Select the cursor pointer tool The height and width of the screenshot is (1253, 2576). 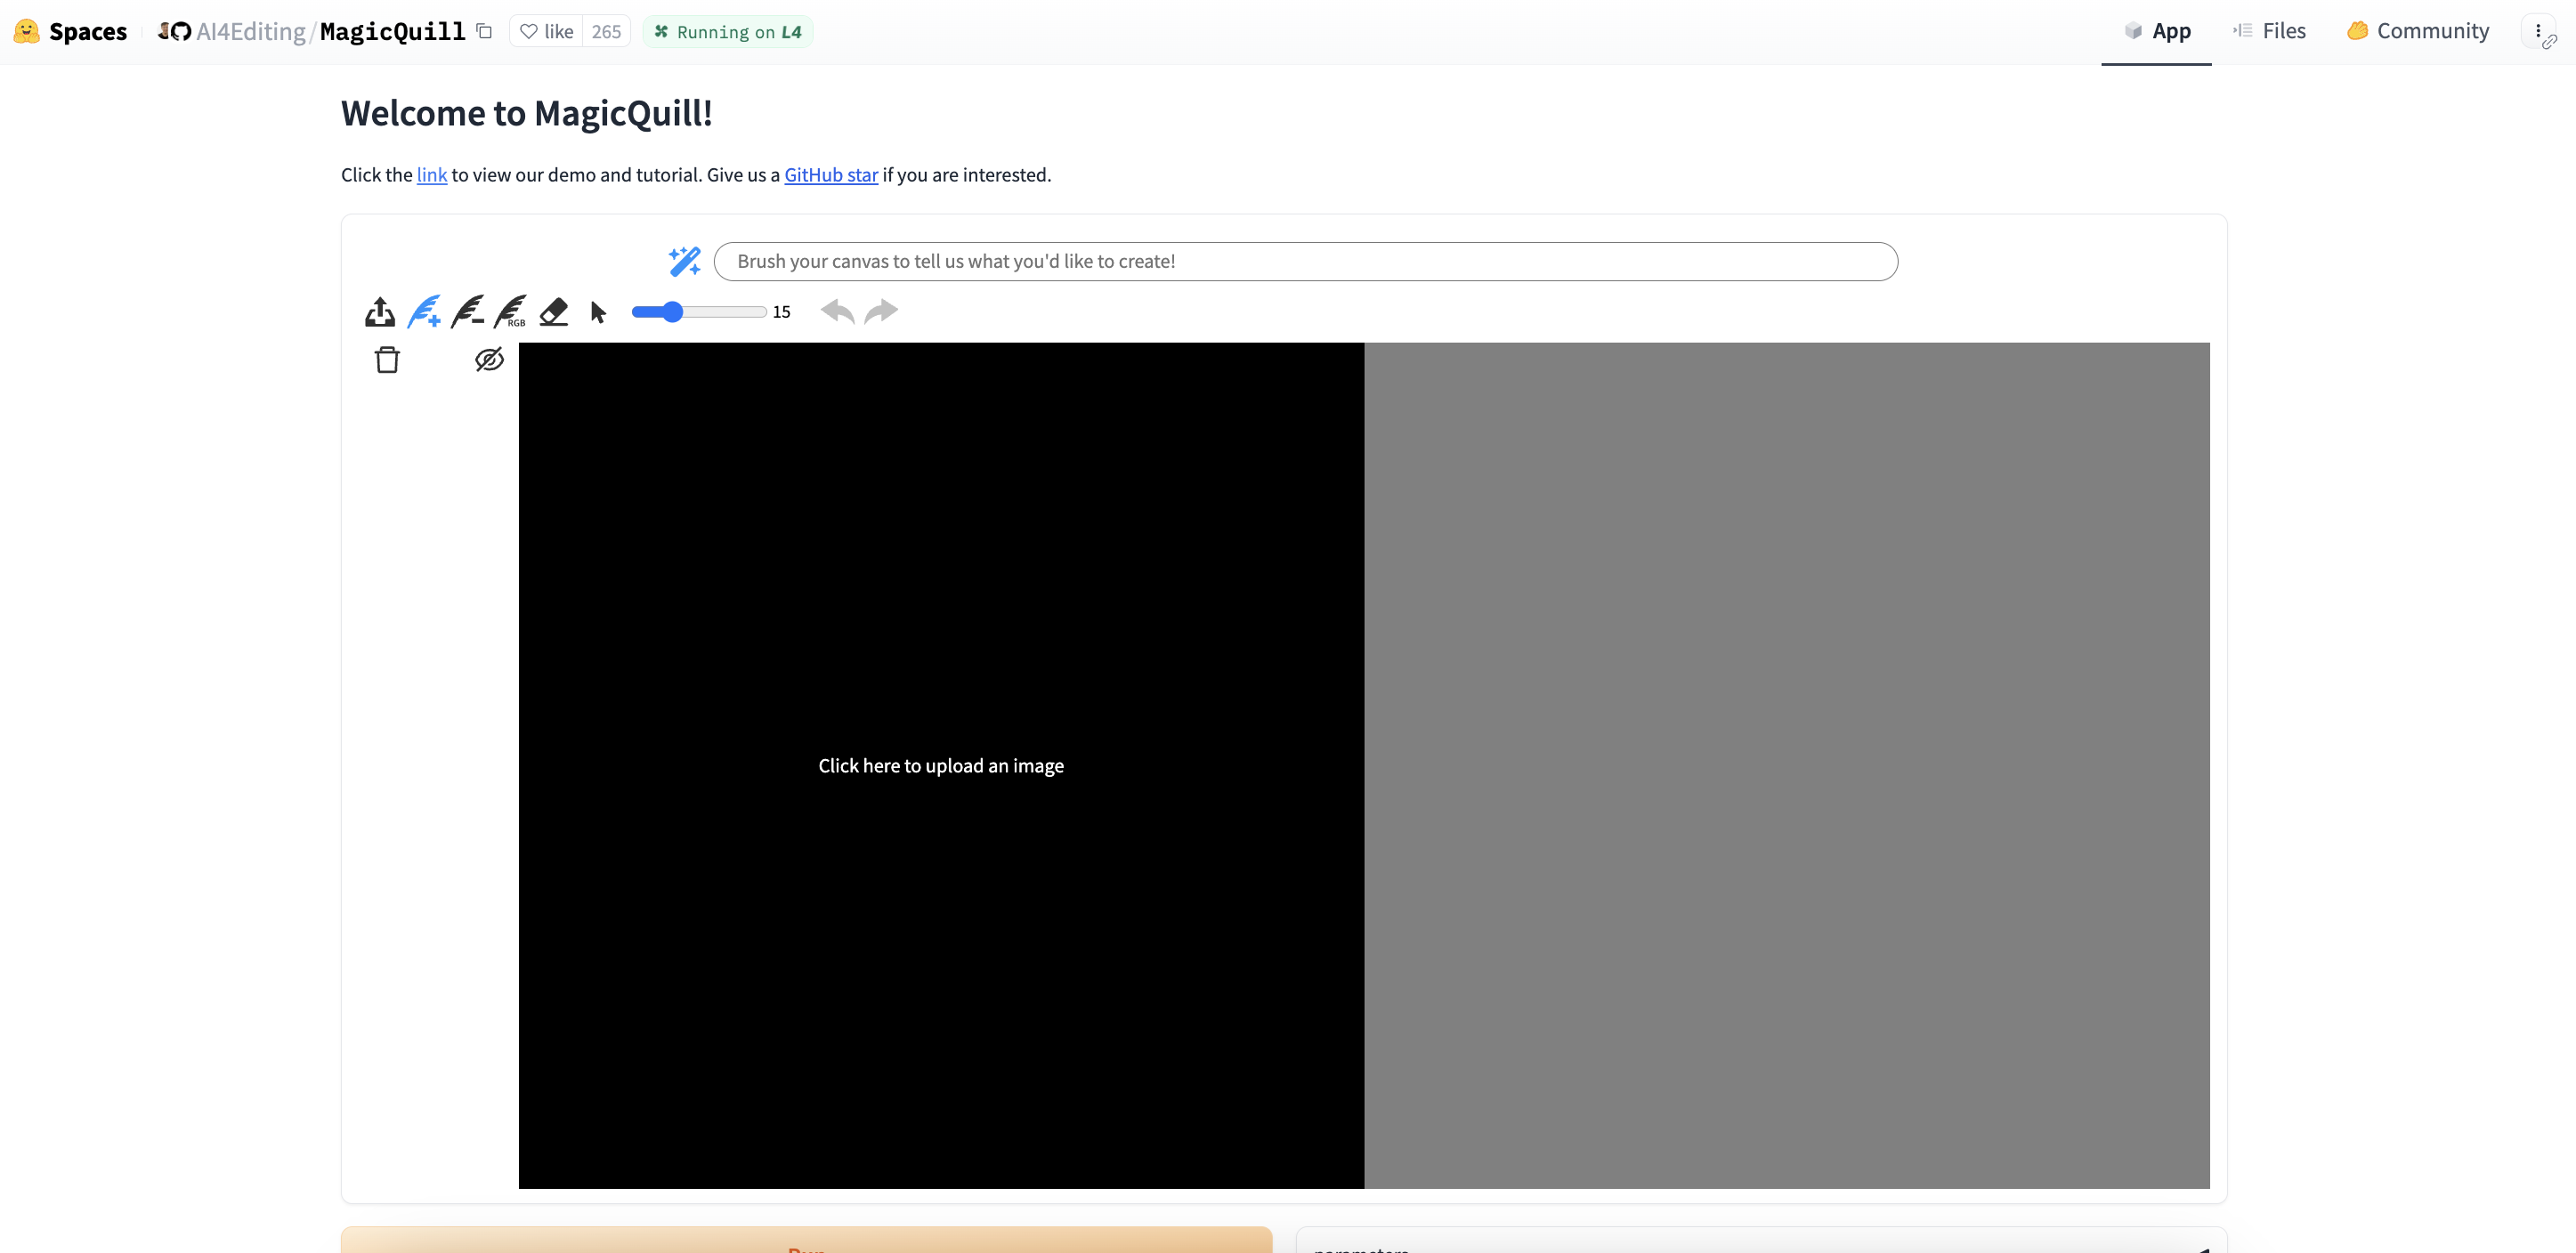pyautogui.click(x=598, y=312)
